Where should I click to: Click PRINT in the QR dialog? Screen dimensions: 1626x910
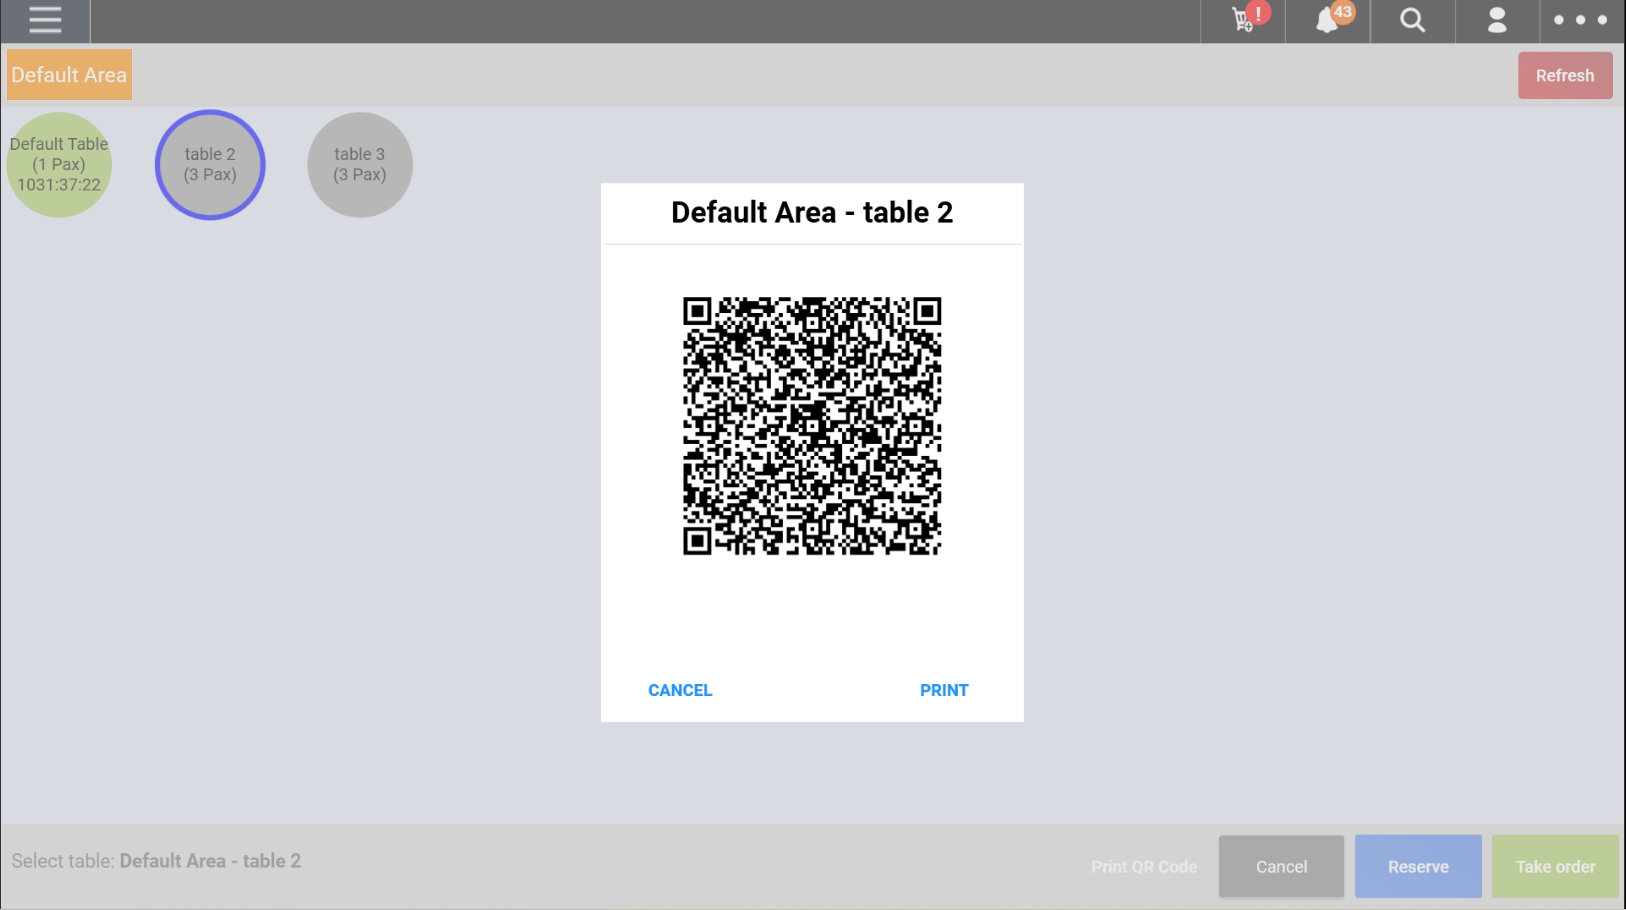(943, 690)
